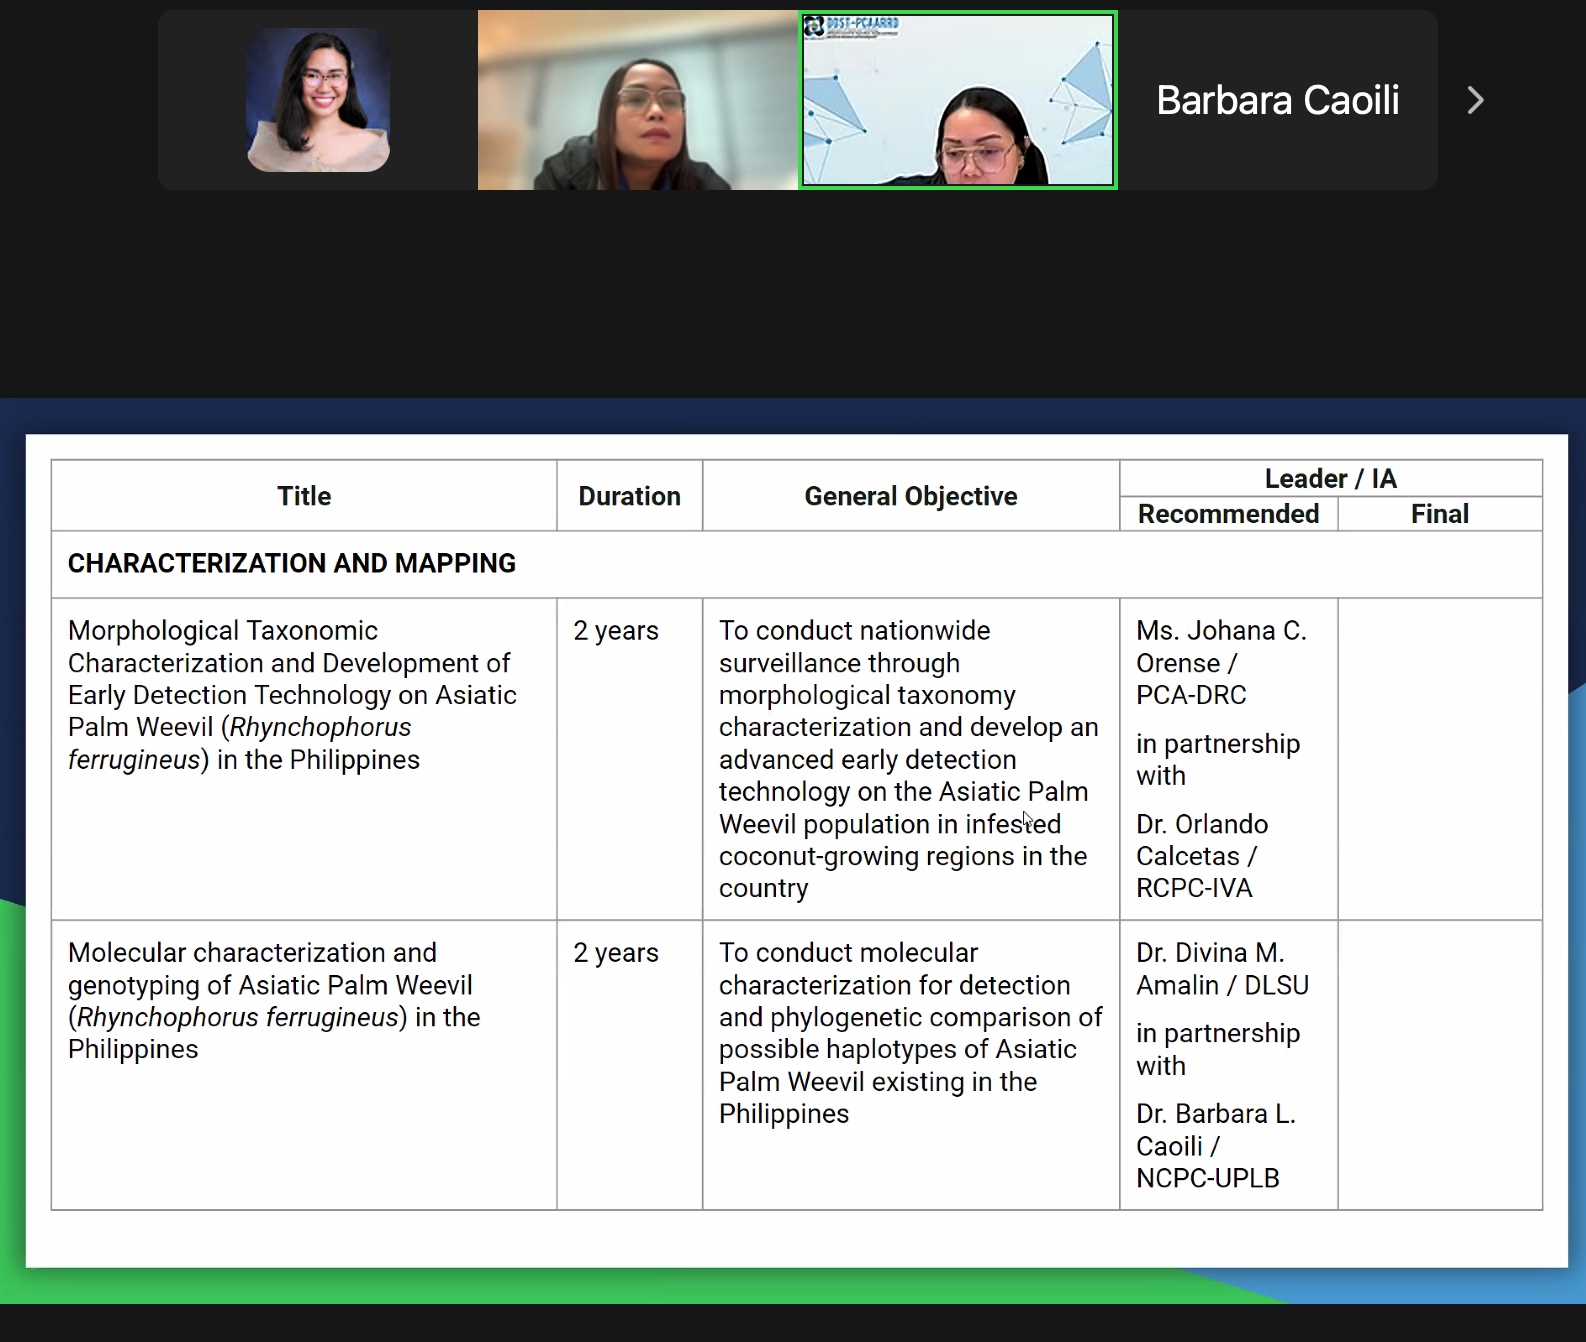Image resolution: width=1586 pixels, height=1342 pixels.
Task: Click the Dr. Divina M. Amalin text
Action: click(x=1222, y=969)
